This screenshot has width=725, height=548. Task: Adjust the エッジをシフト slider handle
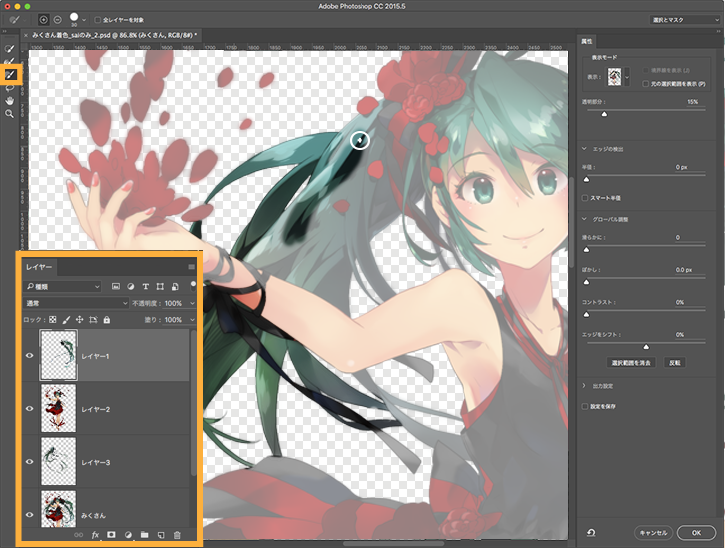tap(646, 346)
